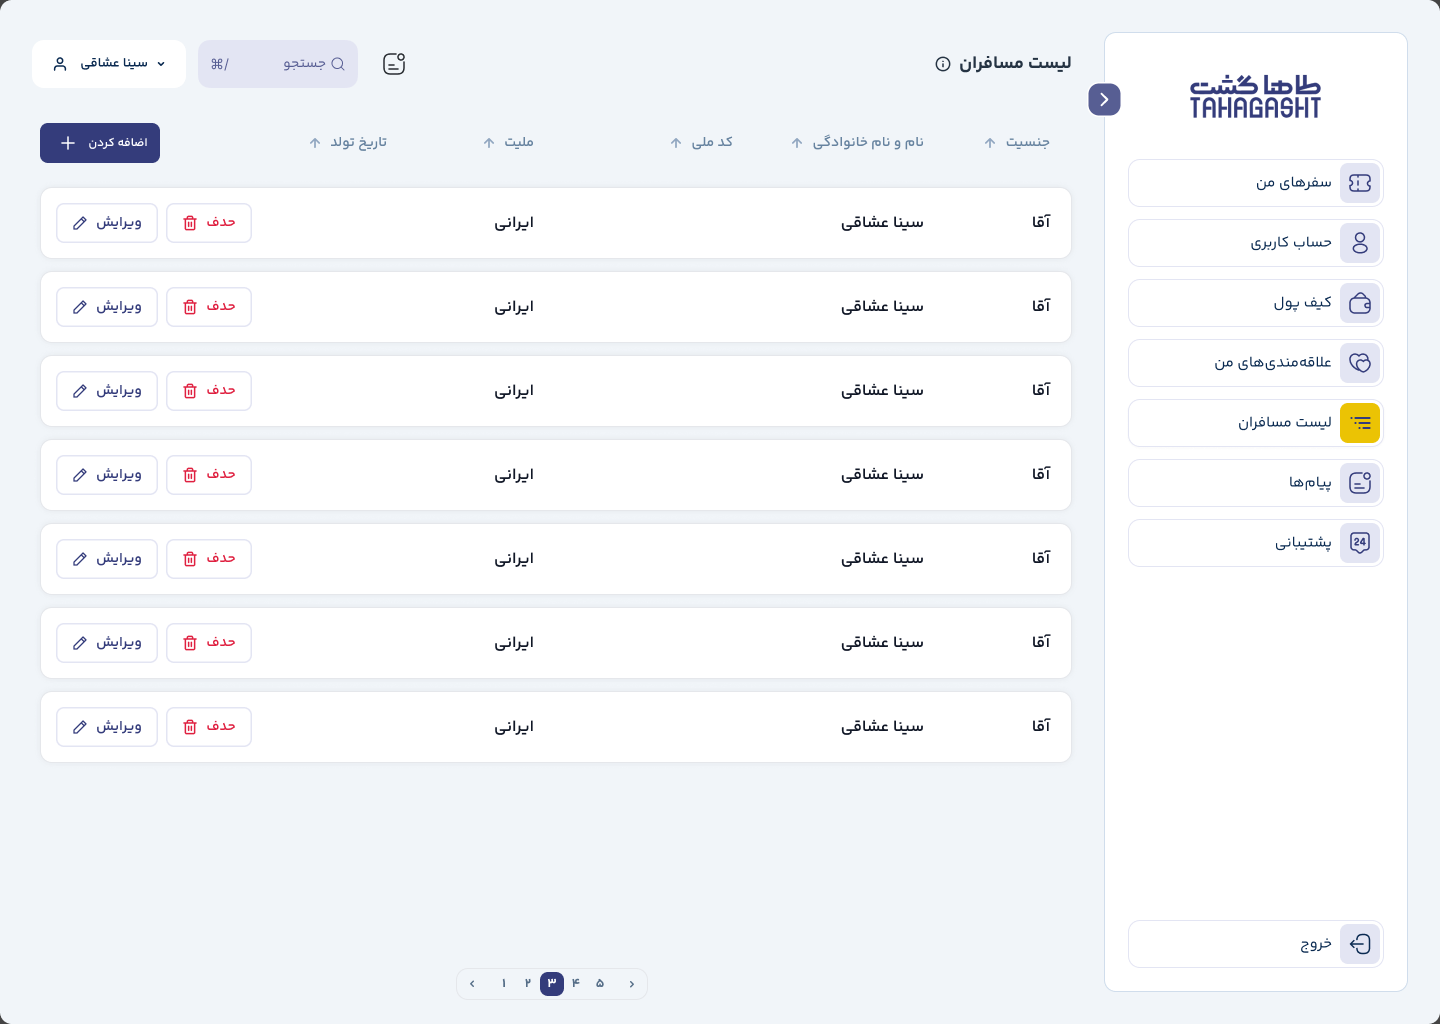Open کیف پول (Wallet) in sidebar
Image resolution: width=1440 pixels, height=1024 pixels.
[1256, 303]
